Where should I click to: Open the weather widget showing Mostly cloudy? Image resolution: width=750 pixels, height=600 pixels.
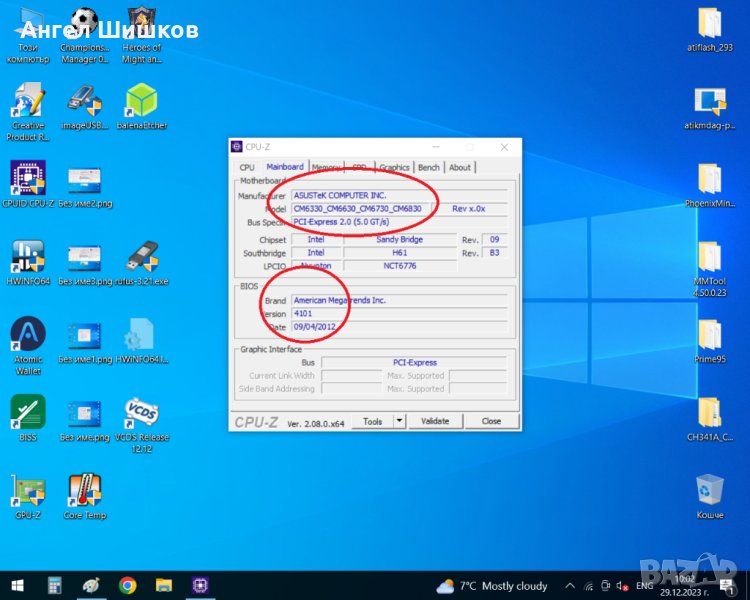tap(492, 585)
